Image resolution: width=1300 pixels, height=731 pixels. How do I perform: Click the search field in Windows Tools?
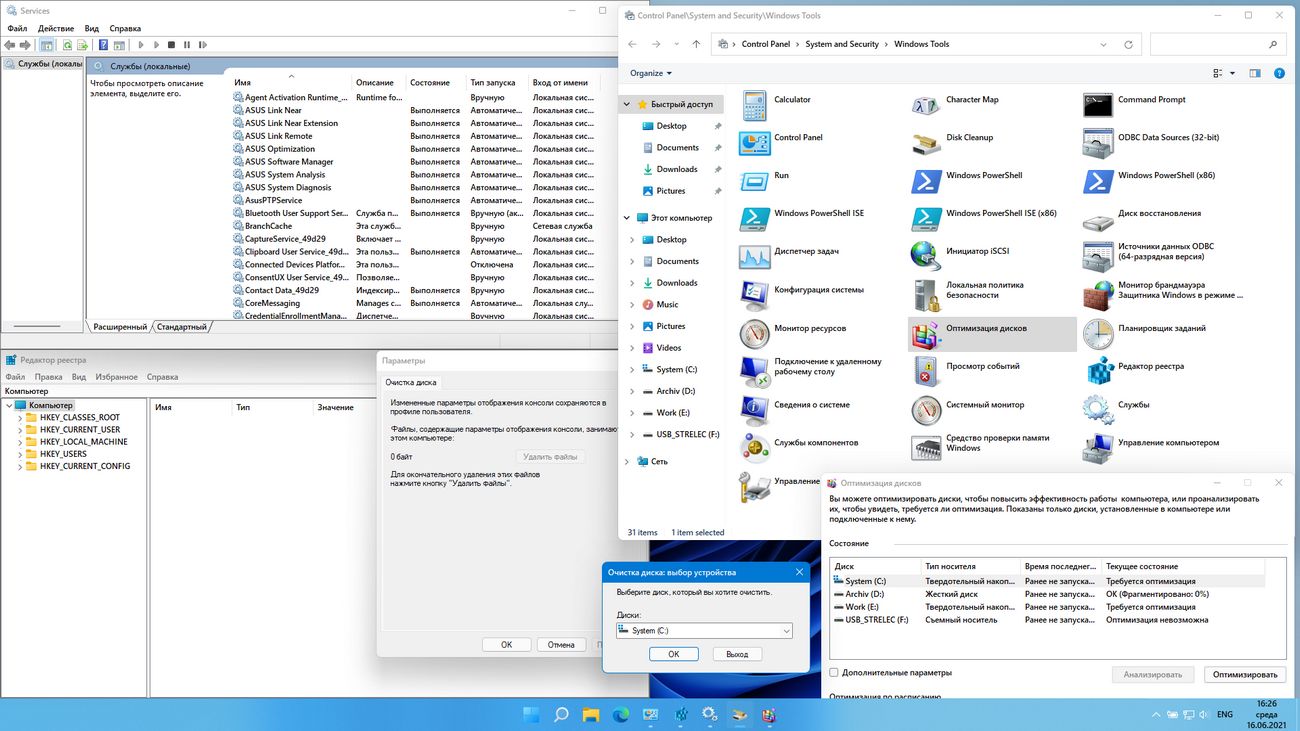pyautogui.click(x=1210, y=45)
